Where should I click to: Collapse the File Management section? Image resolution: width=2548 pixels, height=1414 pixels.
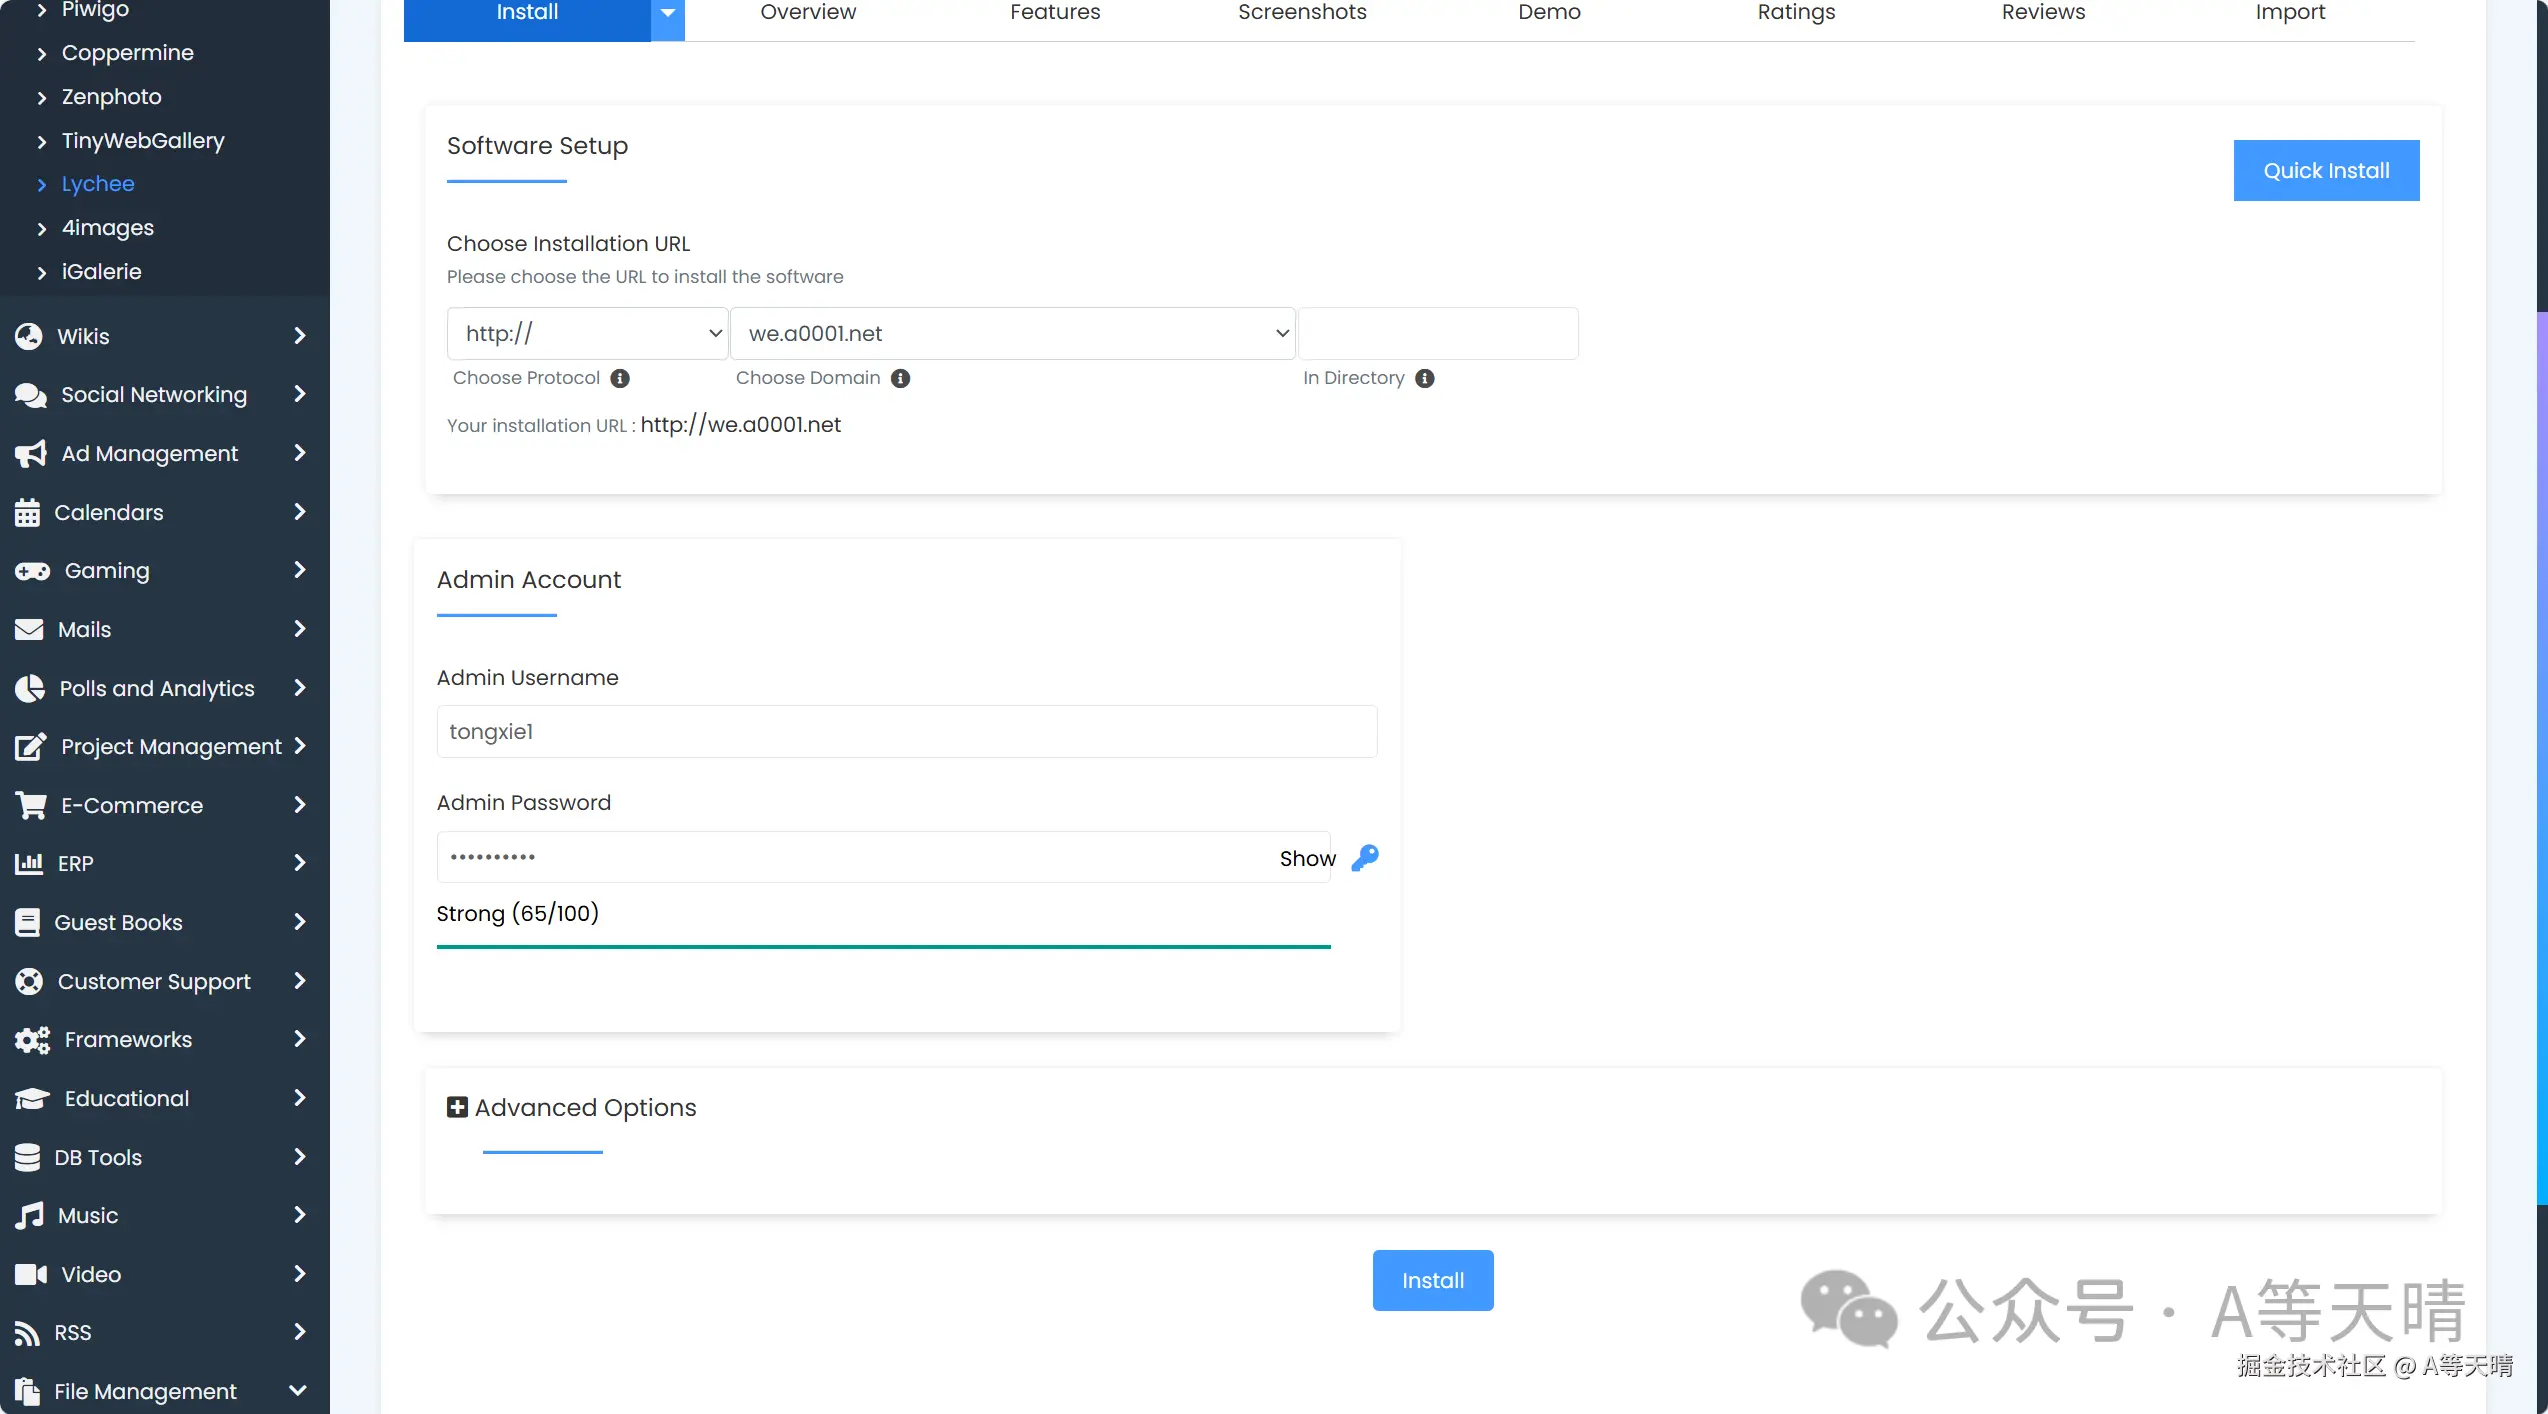pyautogui.click(x=297, y=1390)
